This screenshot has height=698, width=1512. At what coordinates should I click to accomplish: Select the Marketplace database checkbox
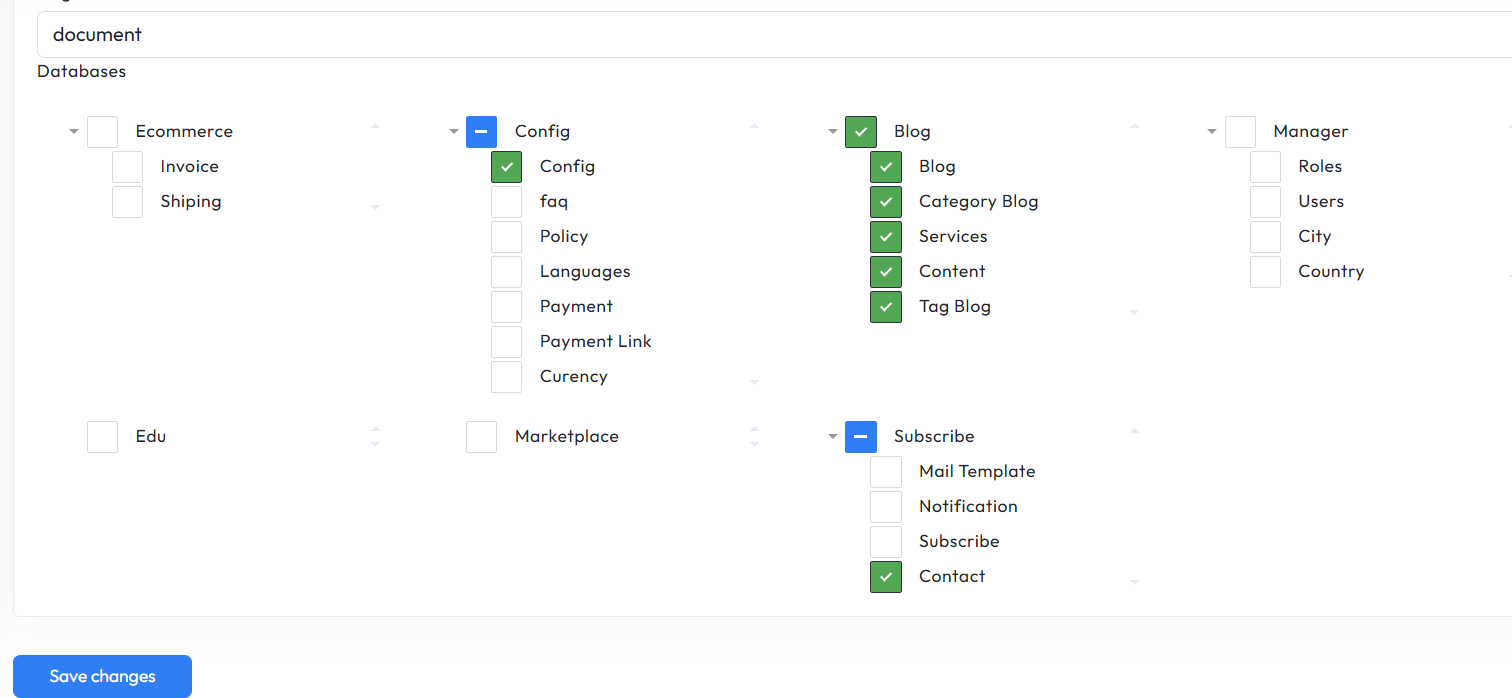481,437
